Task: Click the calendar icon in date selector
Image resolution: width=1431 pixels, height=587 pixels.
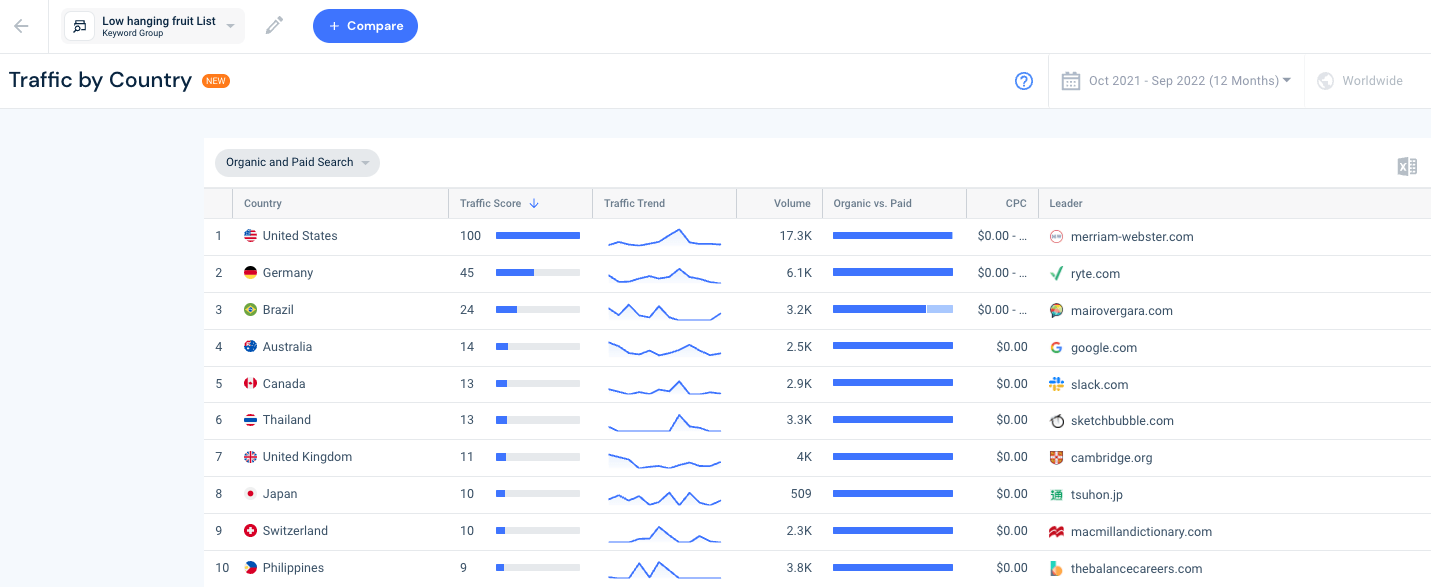Action: 1070,81
